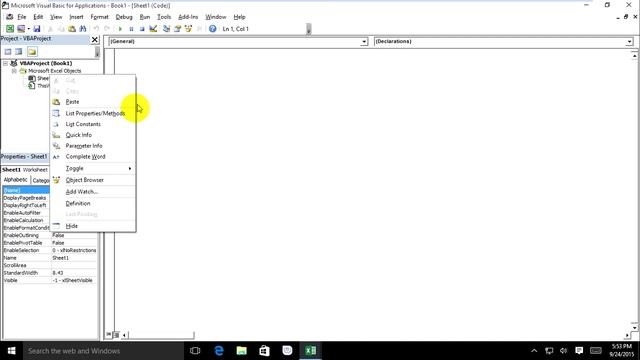Screen dimensions: 640x360
Task: Switch to Full Module View at code window bottom
Action: pos(116,335)
